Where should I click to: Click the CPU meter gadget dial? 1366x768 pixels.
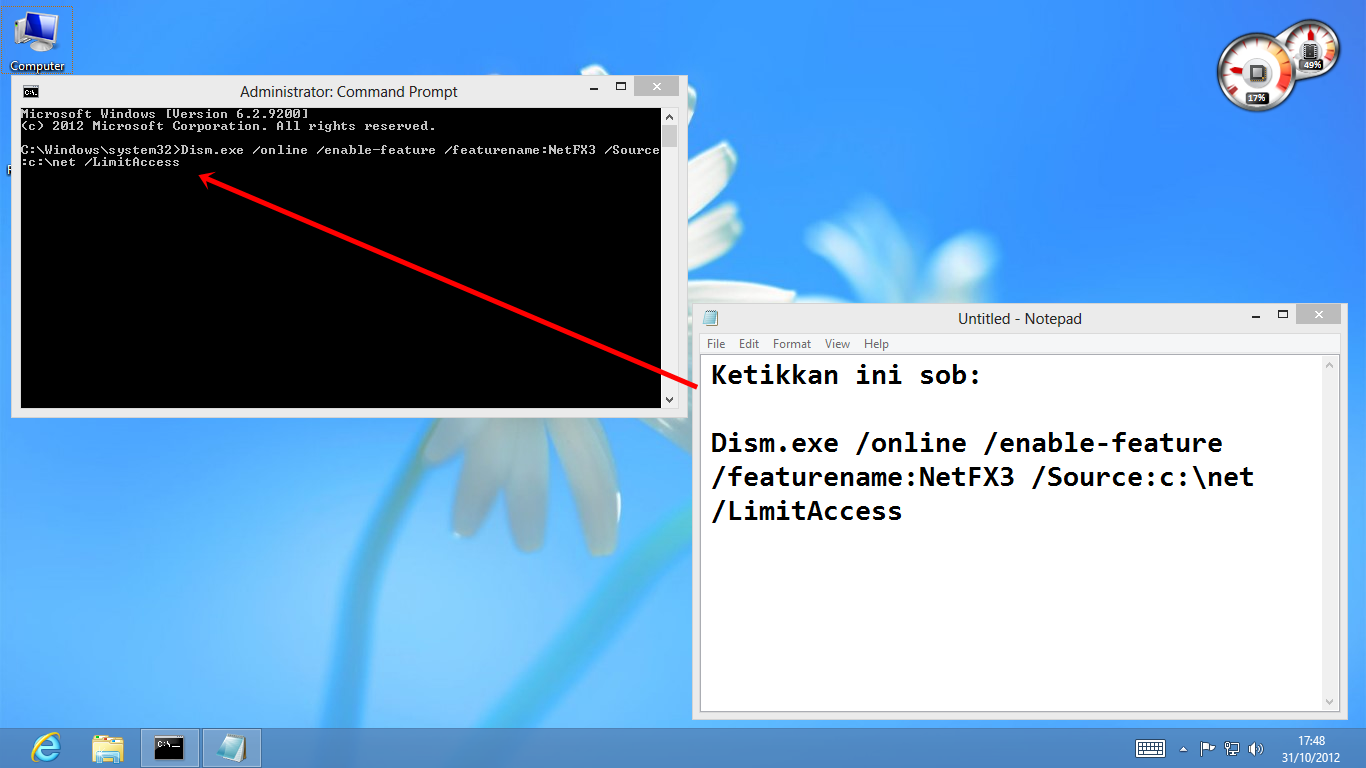point(1256,71)
